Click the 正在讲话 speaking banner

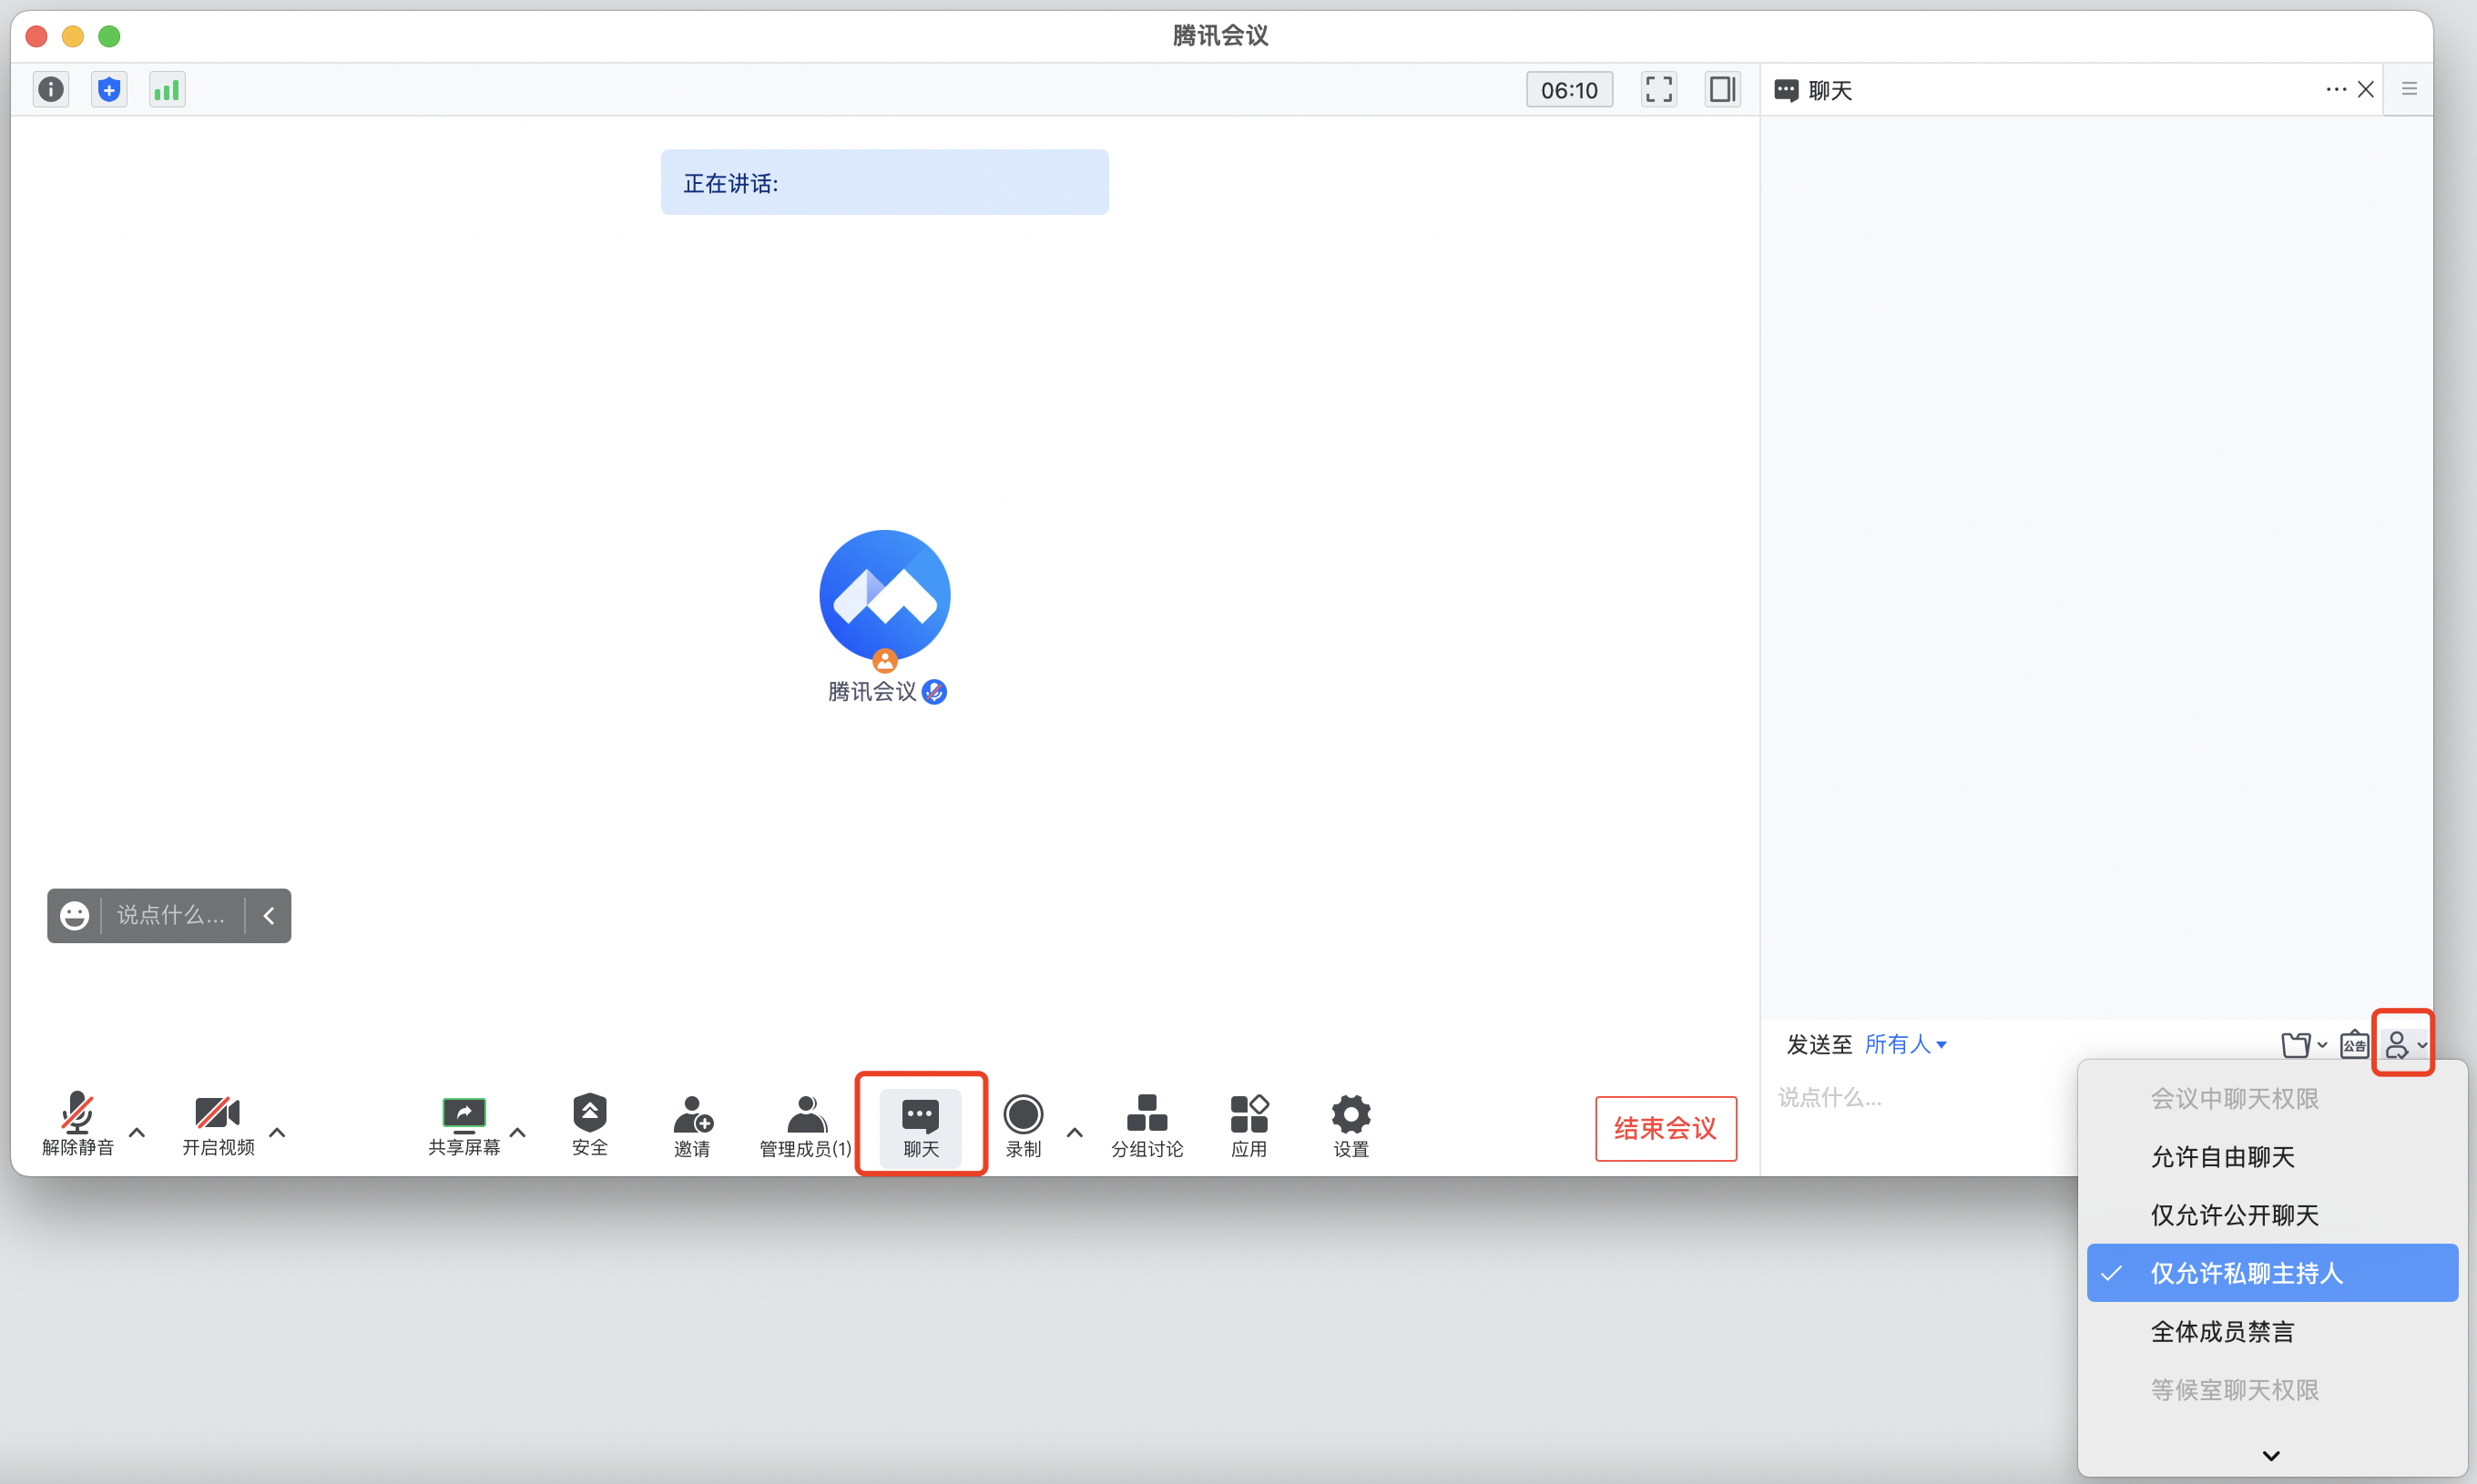(885, 182)
